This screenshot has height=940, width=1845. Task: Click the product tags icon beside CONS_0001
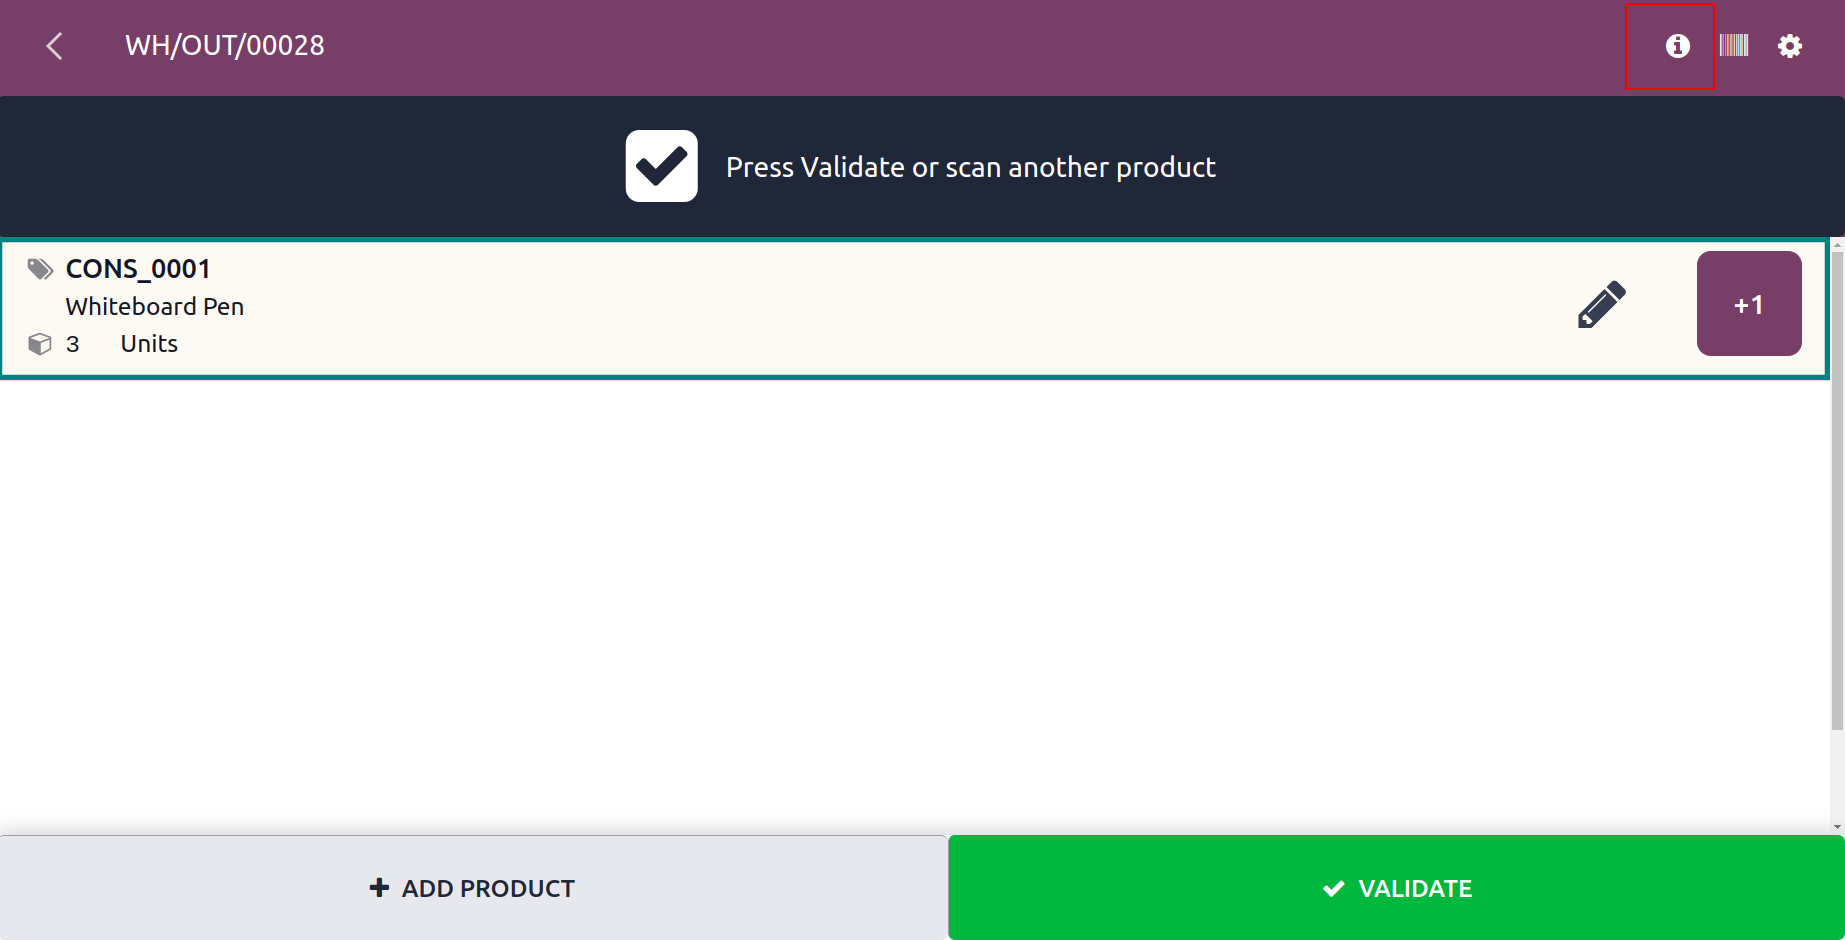40,269
